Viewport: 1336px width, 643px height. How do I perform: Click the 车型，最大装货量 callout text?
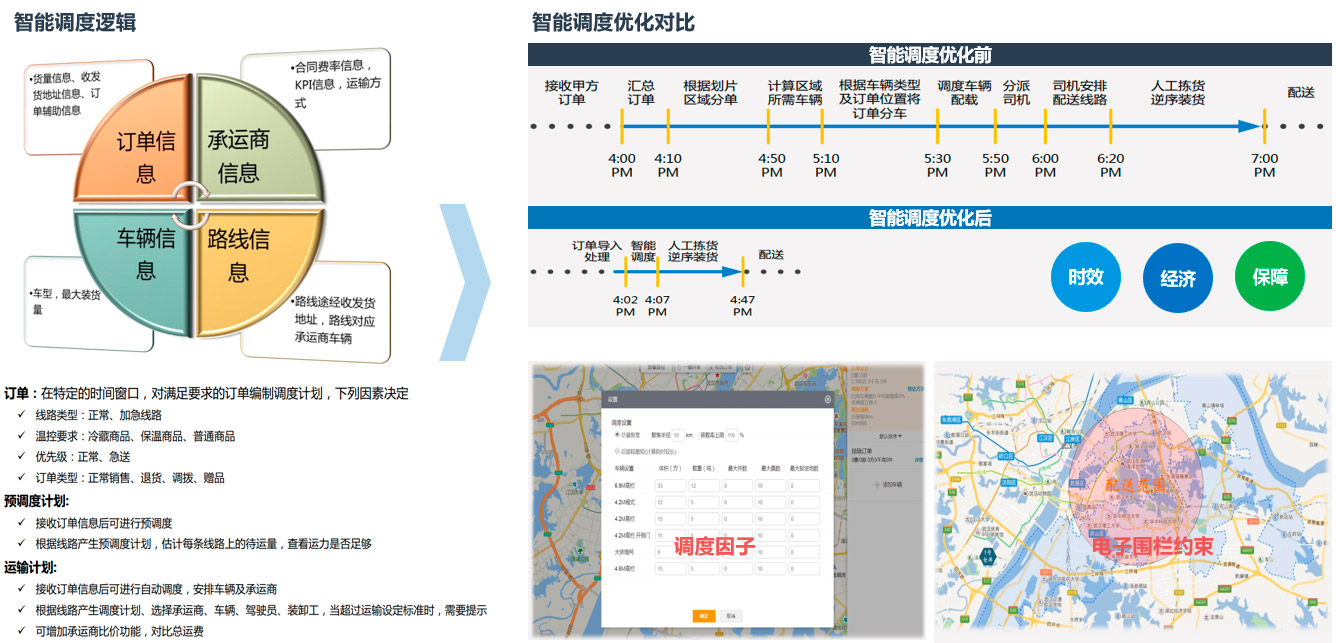65,302
